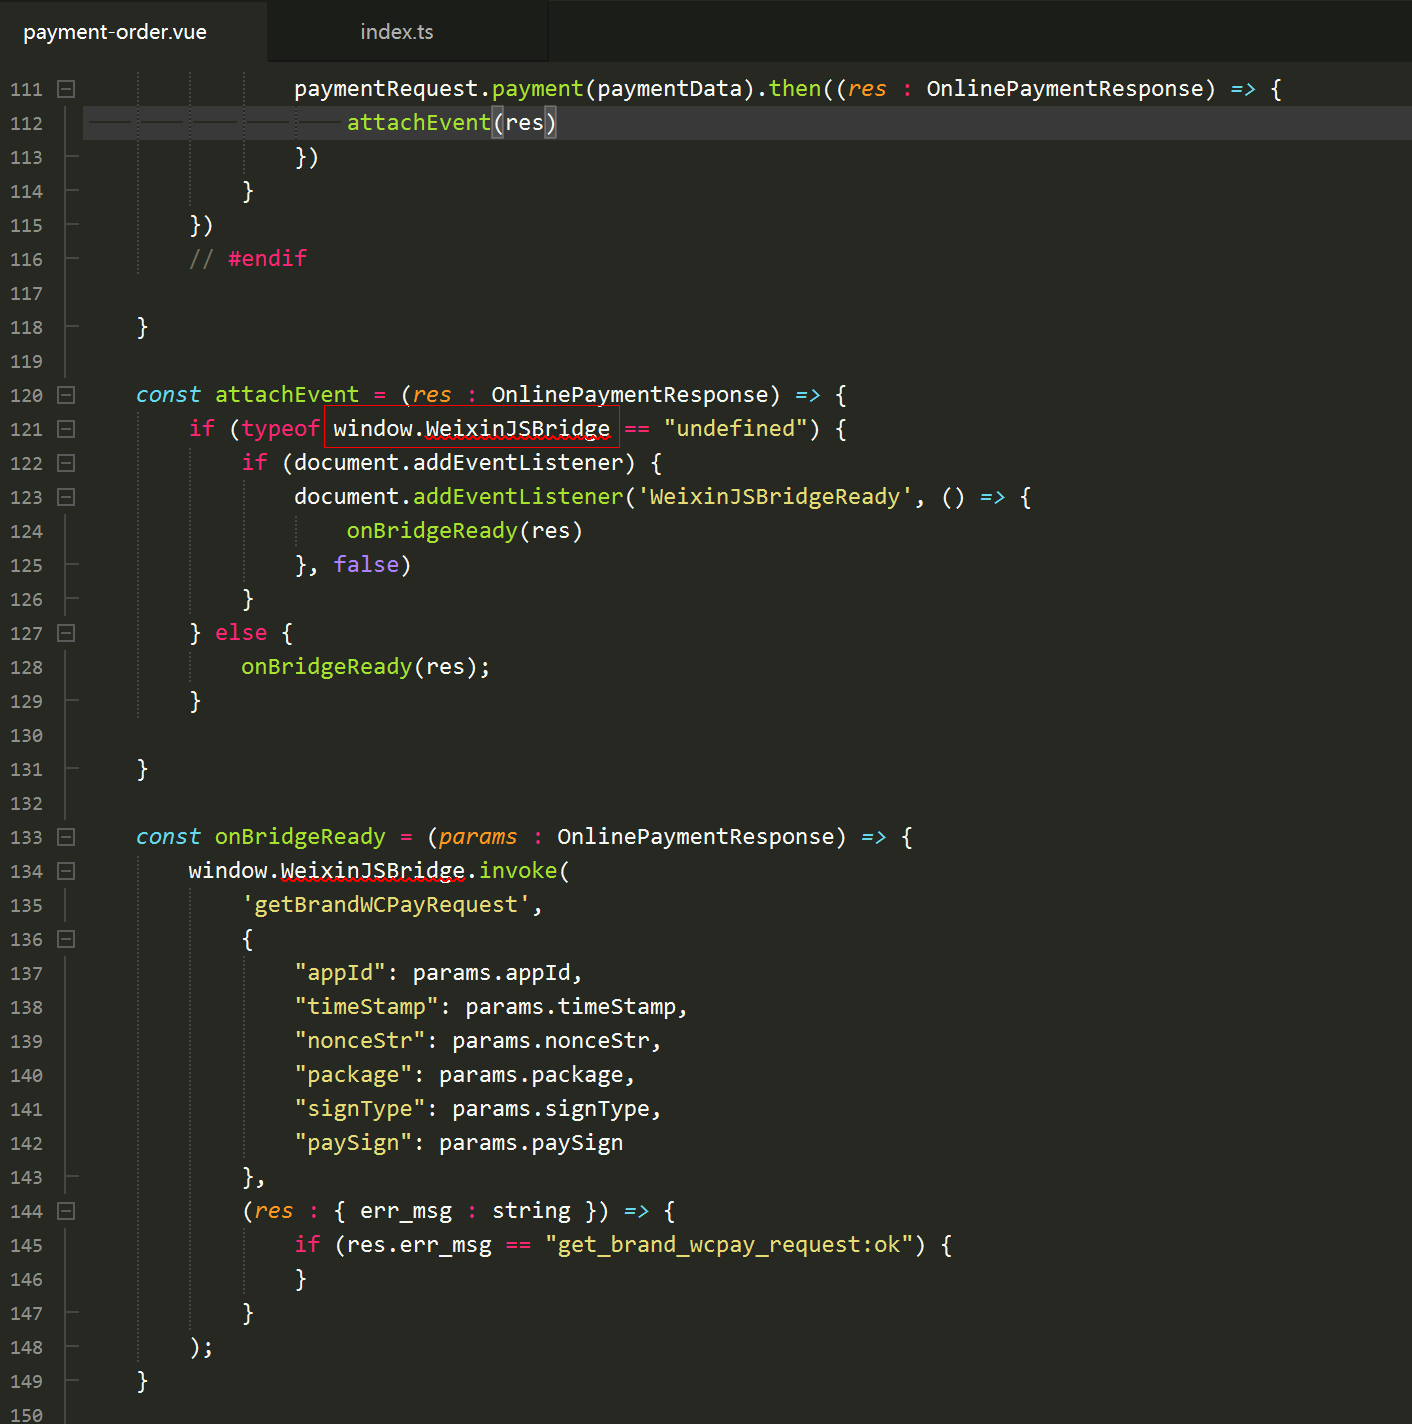Click the params parameter on line 133
Screen dimensions: 1412x1424
(478, 837)
